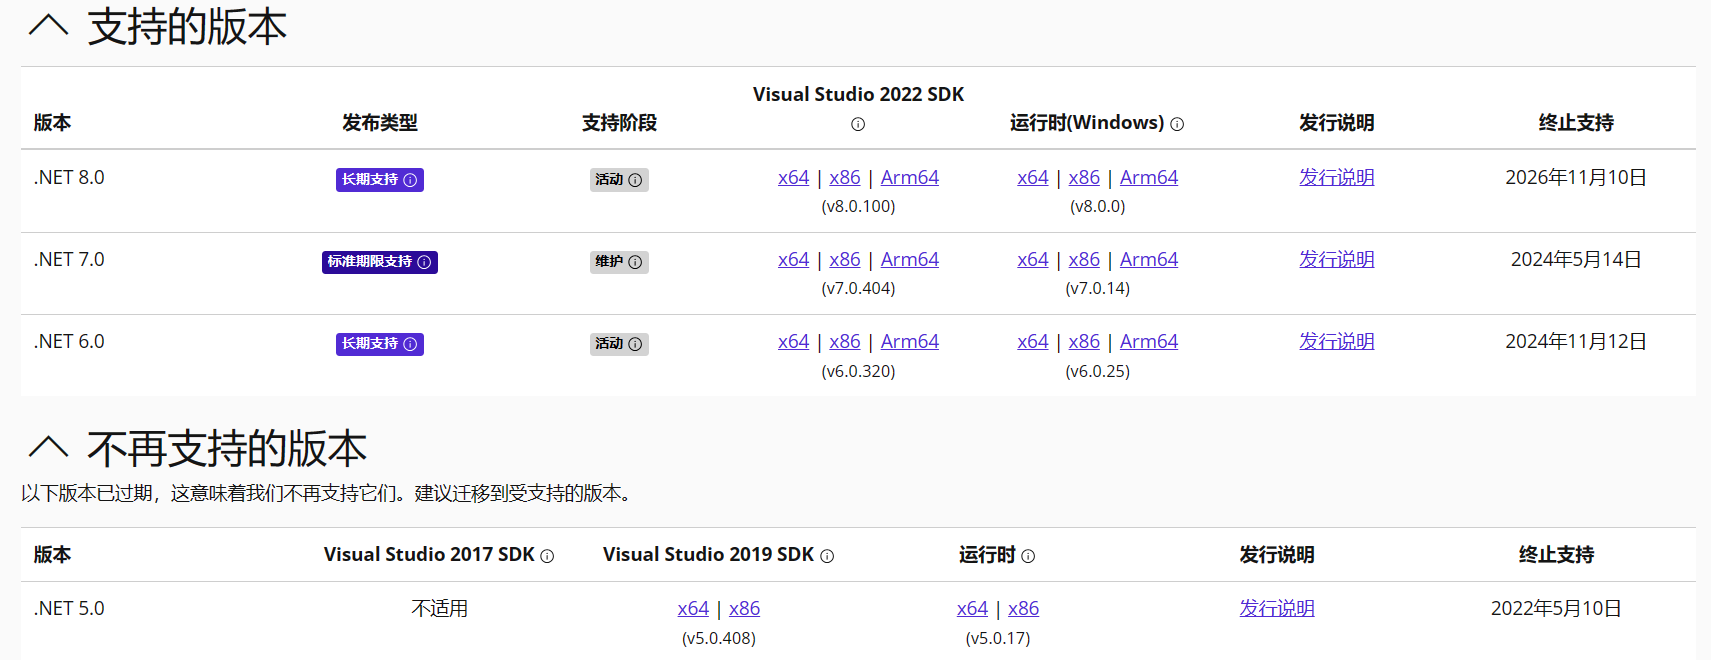Screen dimensions: 1711x660
Task: Download .NET 7.0 SDK x64 (v7.0.404)
Action: click(793, 259)
